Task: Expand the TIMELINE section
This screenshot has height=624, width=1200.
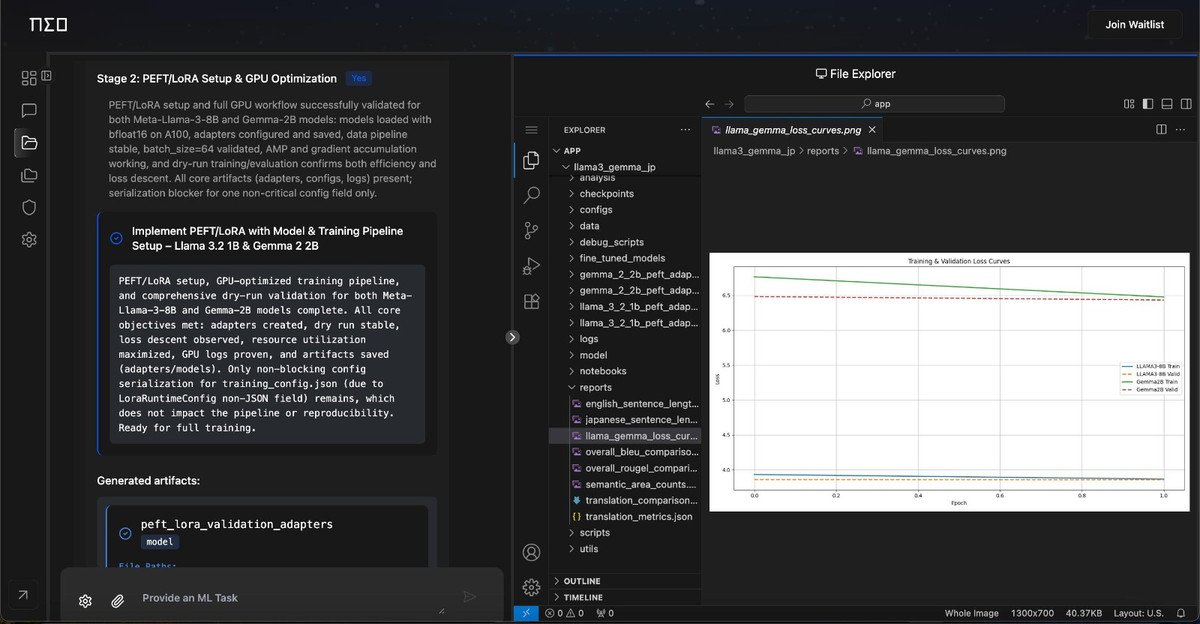Action: point(624,597)
